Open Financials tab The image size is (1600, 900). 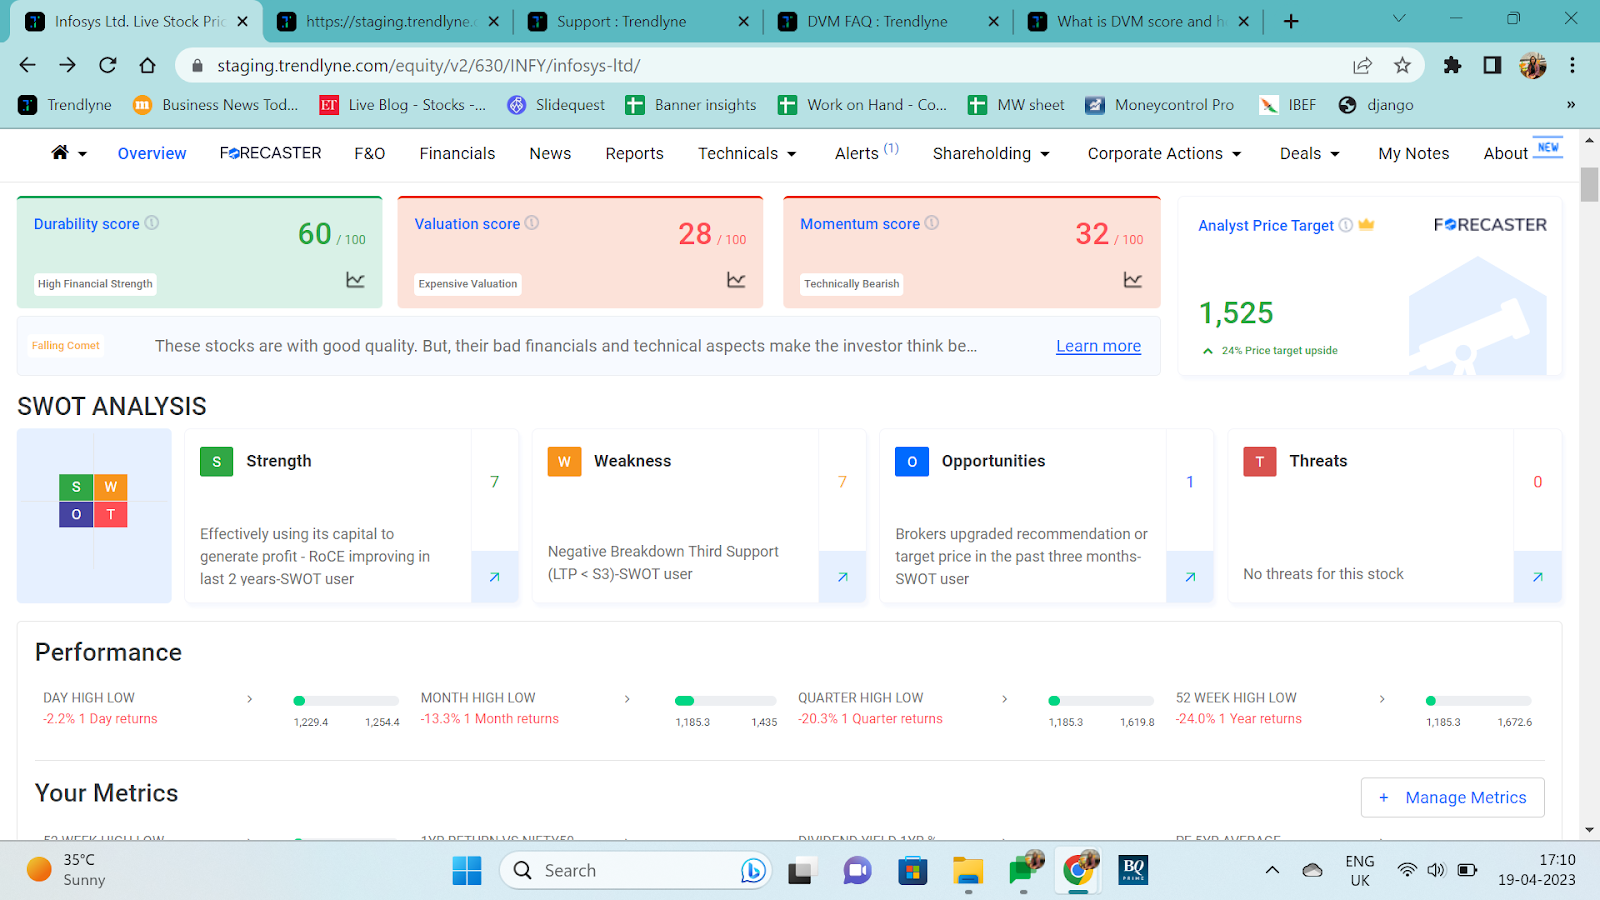tap(457, 153)
